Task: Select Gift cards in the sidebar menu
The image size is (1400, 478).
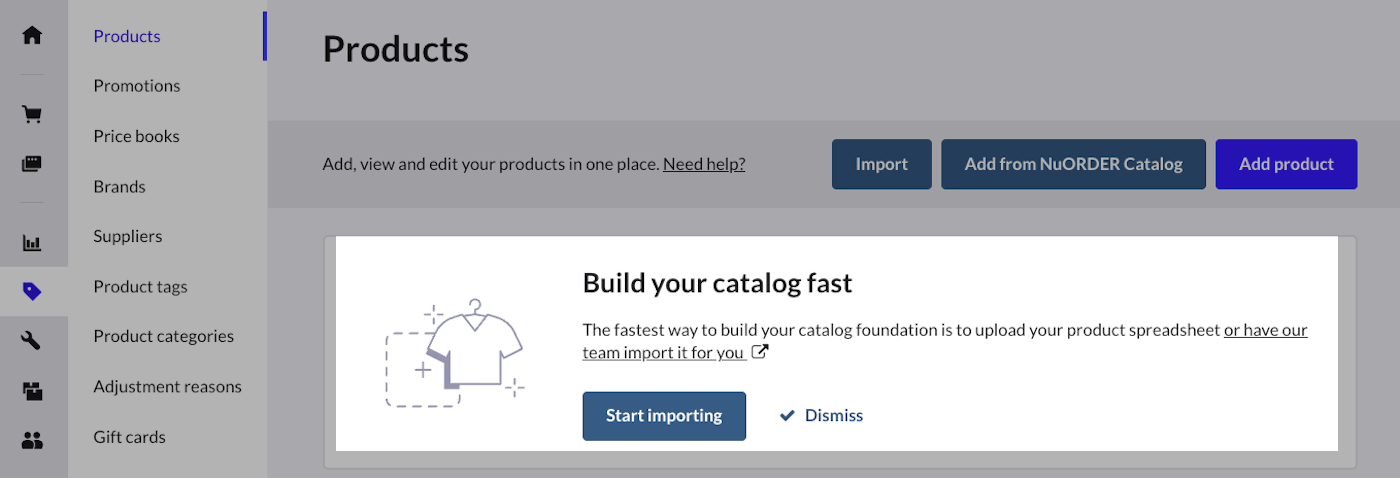Action: pos(129,437)
